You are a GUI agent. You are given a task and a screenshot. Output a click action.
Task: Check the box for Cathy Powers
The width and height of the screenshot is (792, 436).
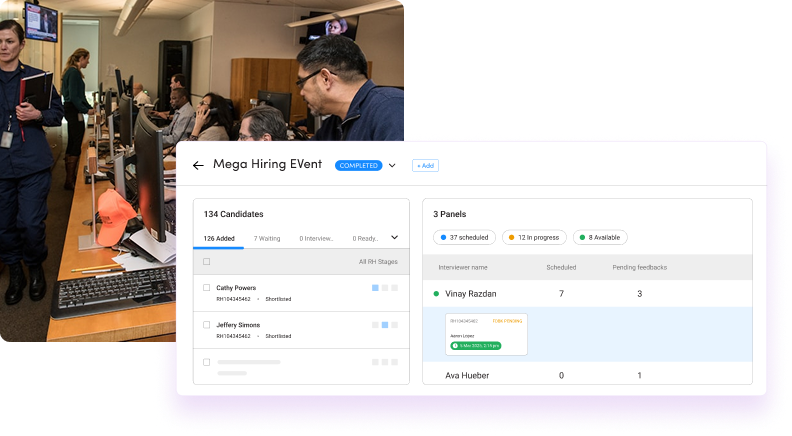pos(206,288)
